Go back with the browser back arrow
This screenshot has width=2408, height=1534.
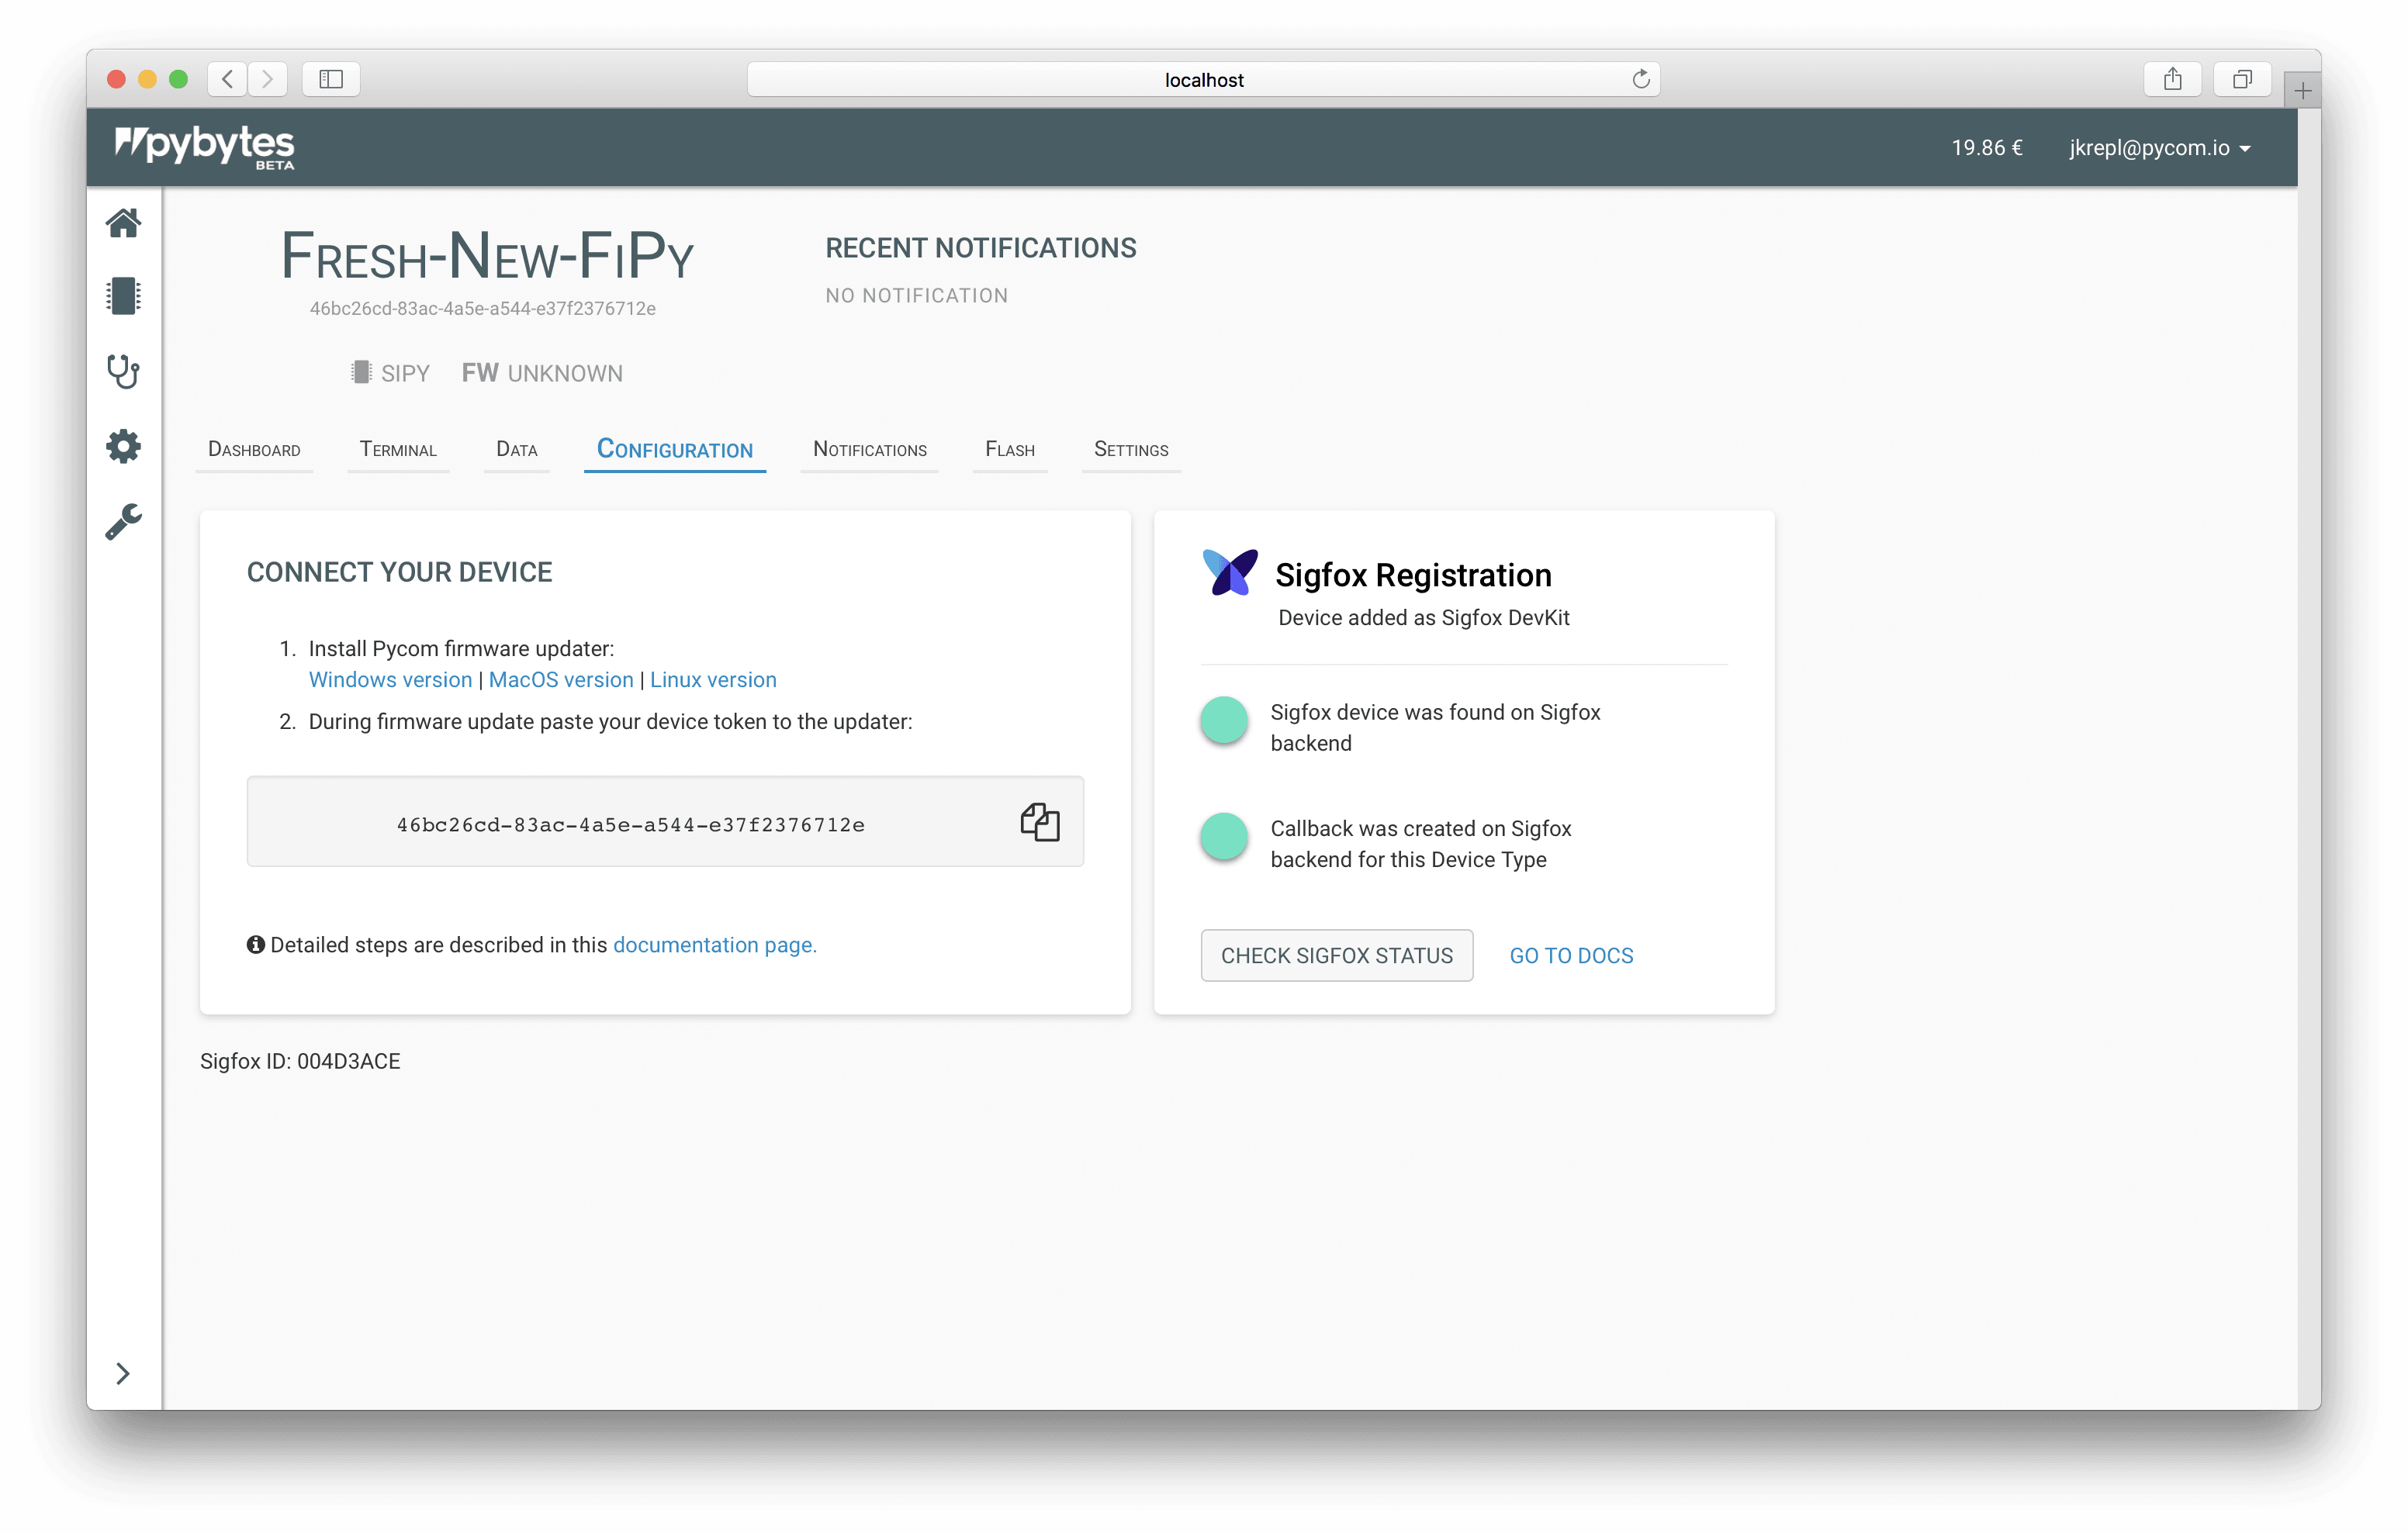228,79
